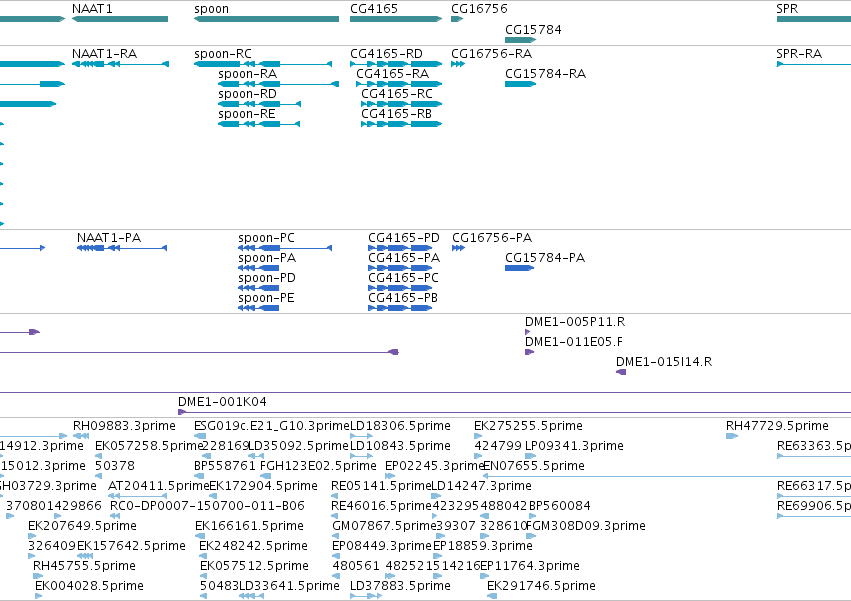The width and height of the screenshot is (851, 601).
Task: Select the LD14247.3prime EST label
Action: pos(481,486)
